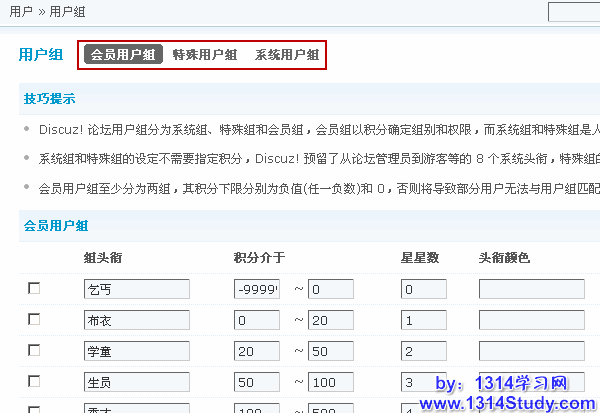Mark the 生员 row checkbox
The width and height of the screenshot is (600, 413).
tap(34, 381)
